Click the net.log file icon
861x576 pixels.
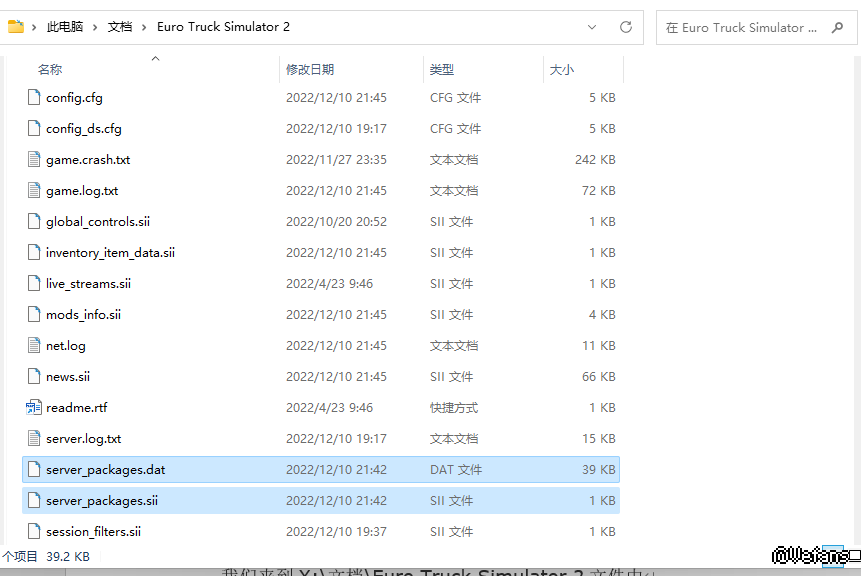click(x=33, y=346)
